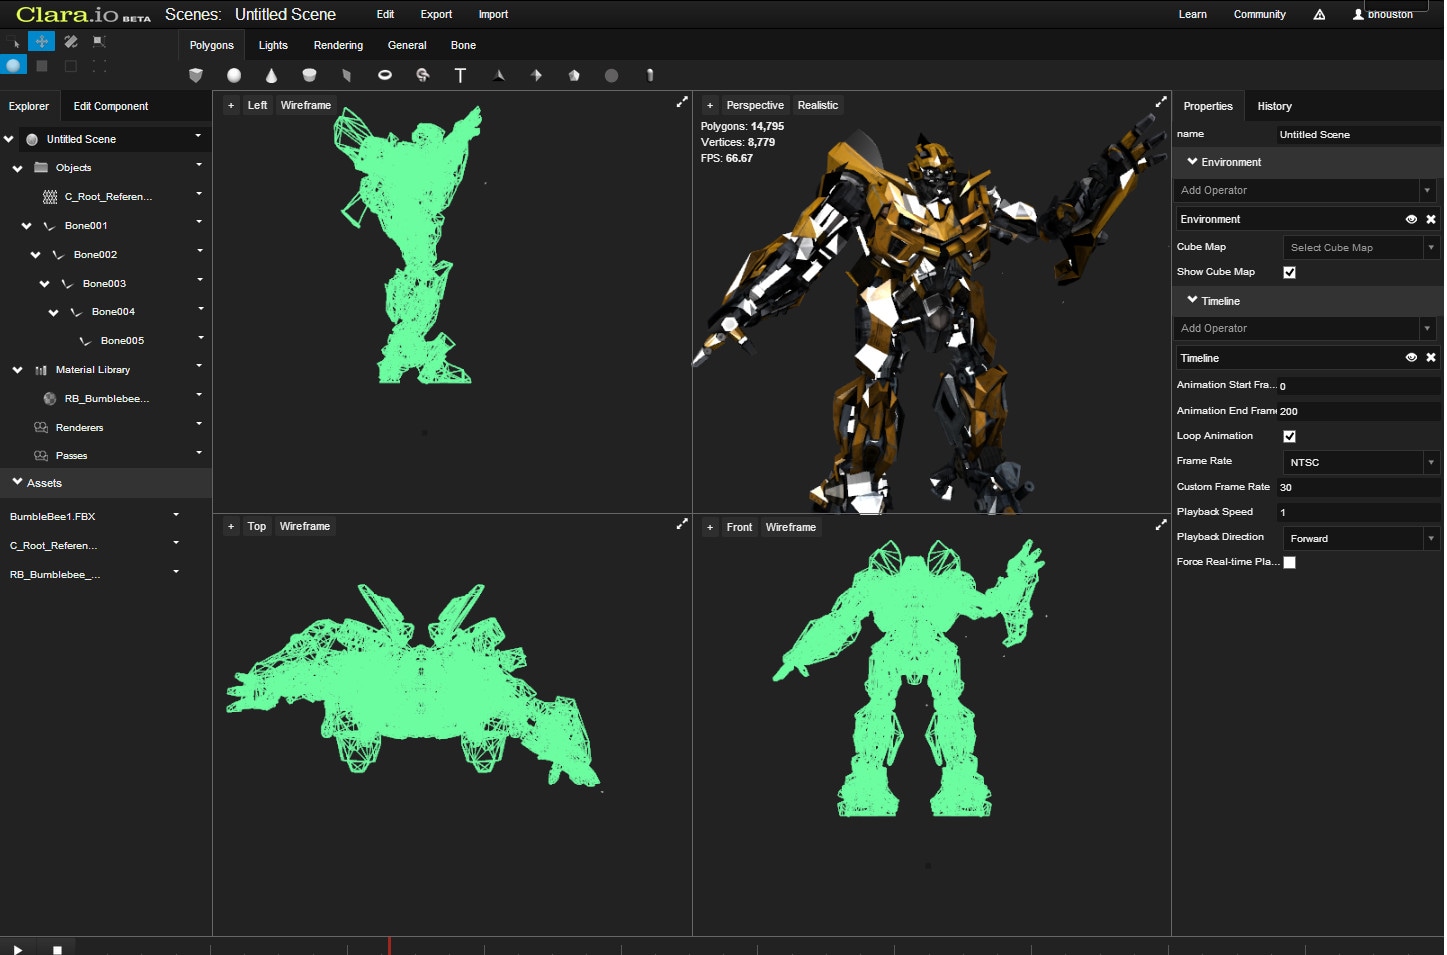Screen dimensions: 1447x955
Task: Activate the move/translate tool
Action: coord(41,41)
